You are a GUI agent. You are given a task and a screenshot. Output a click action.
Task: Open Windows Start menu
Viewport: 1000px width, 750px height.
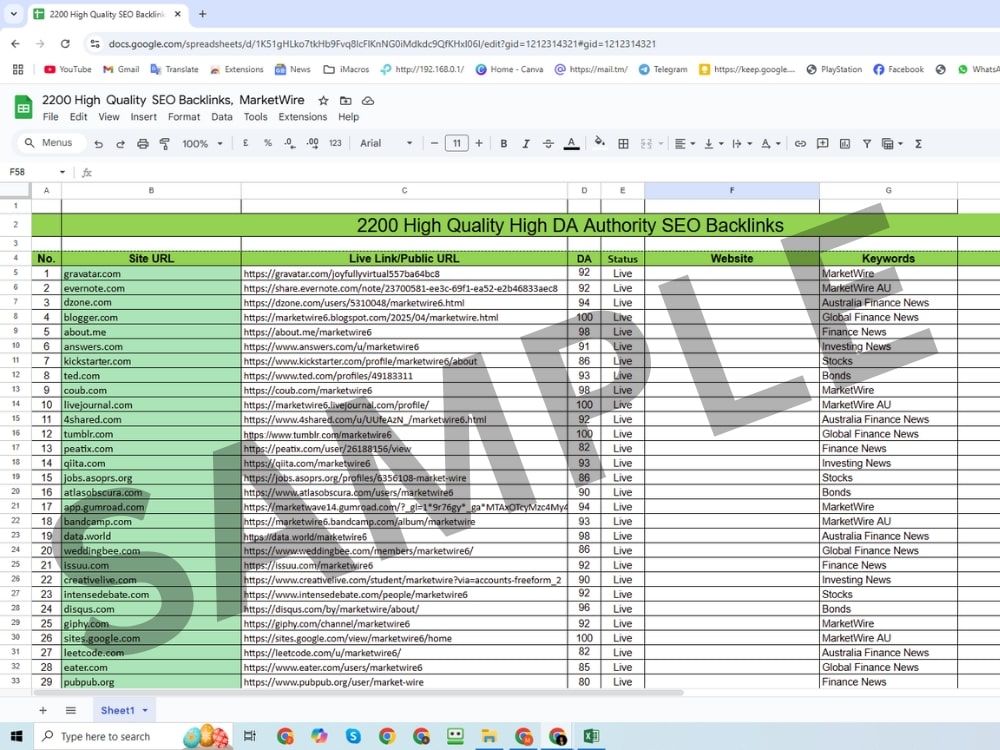17,737
